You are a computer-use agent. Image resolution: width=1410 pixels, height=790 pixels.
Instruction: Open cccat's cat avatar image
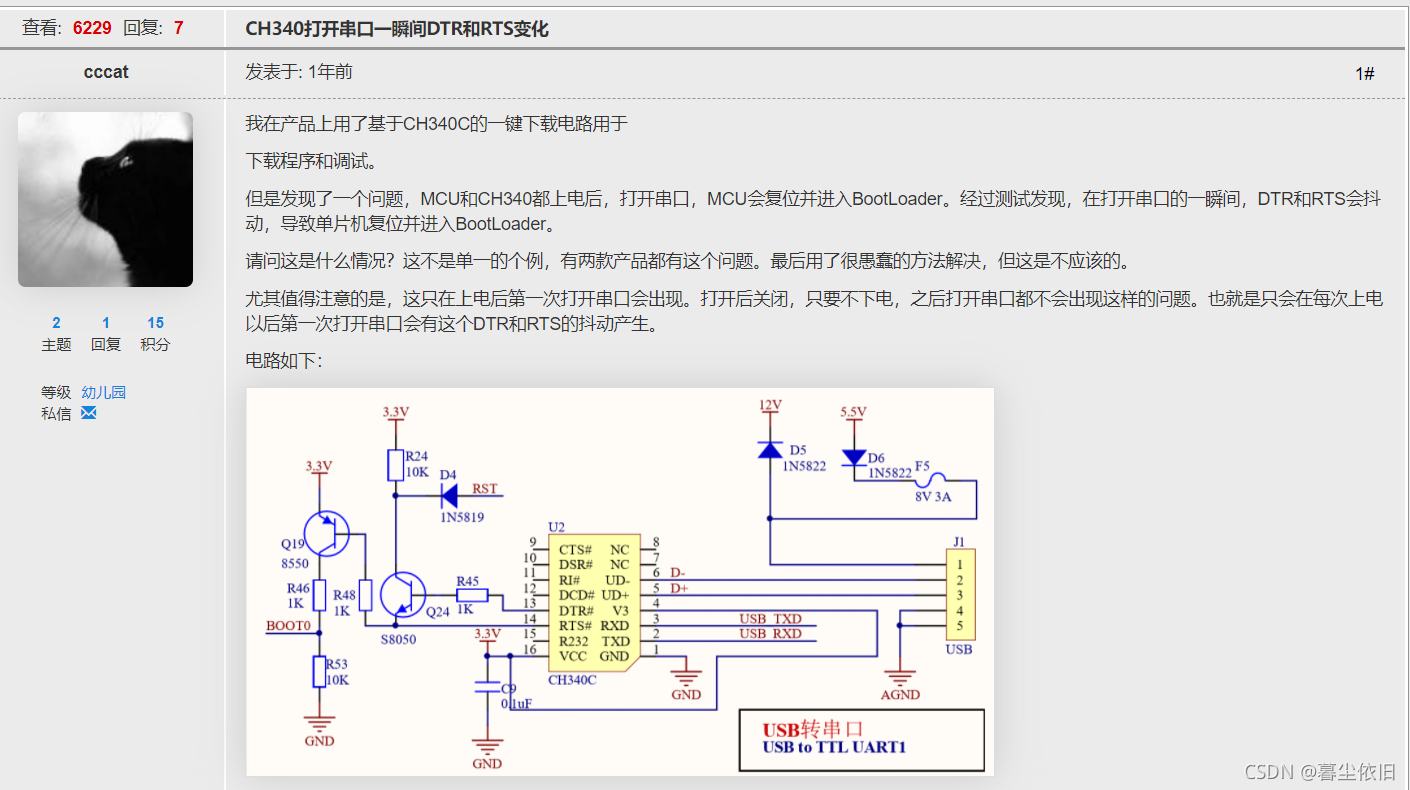click(105, 199)
